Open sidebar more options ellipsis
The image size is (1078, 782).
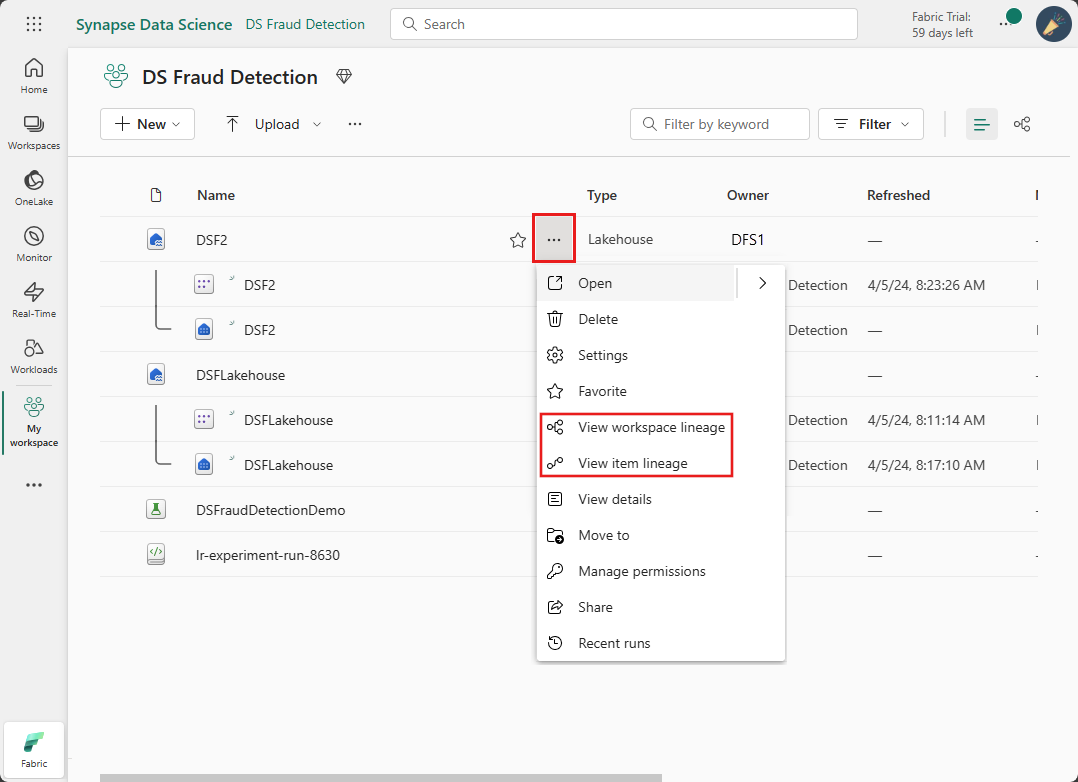click(x=34, y=485)
